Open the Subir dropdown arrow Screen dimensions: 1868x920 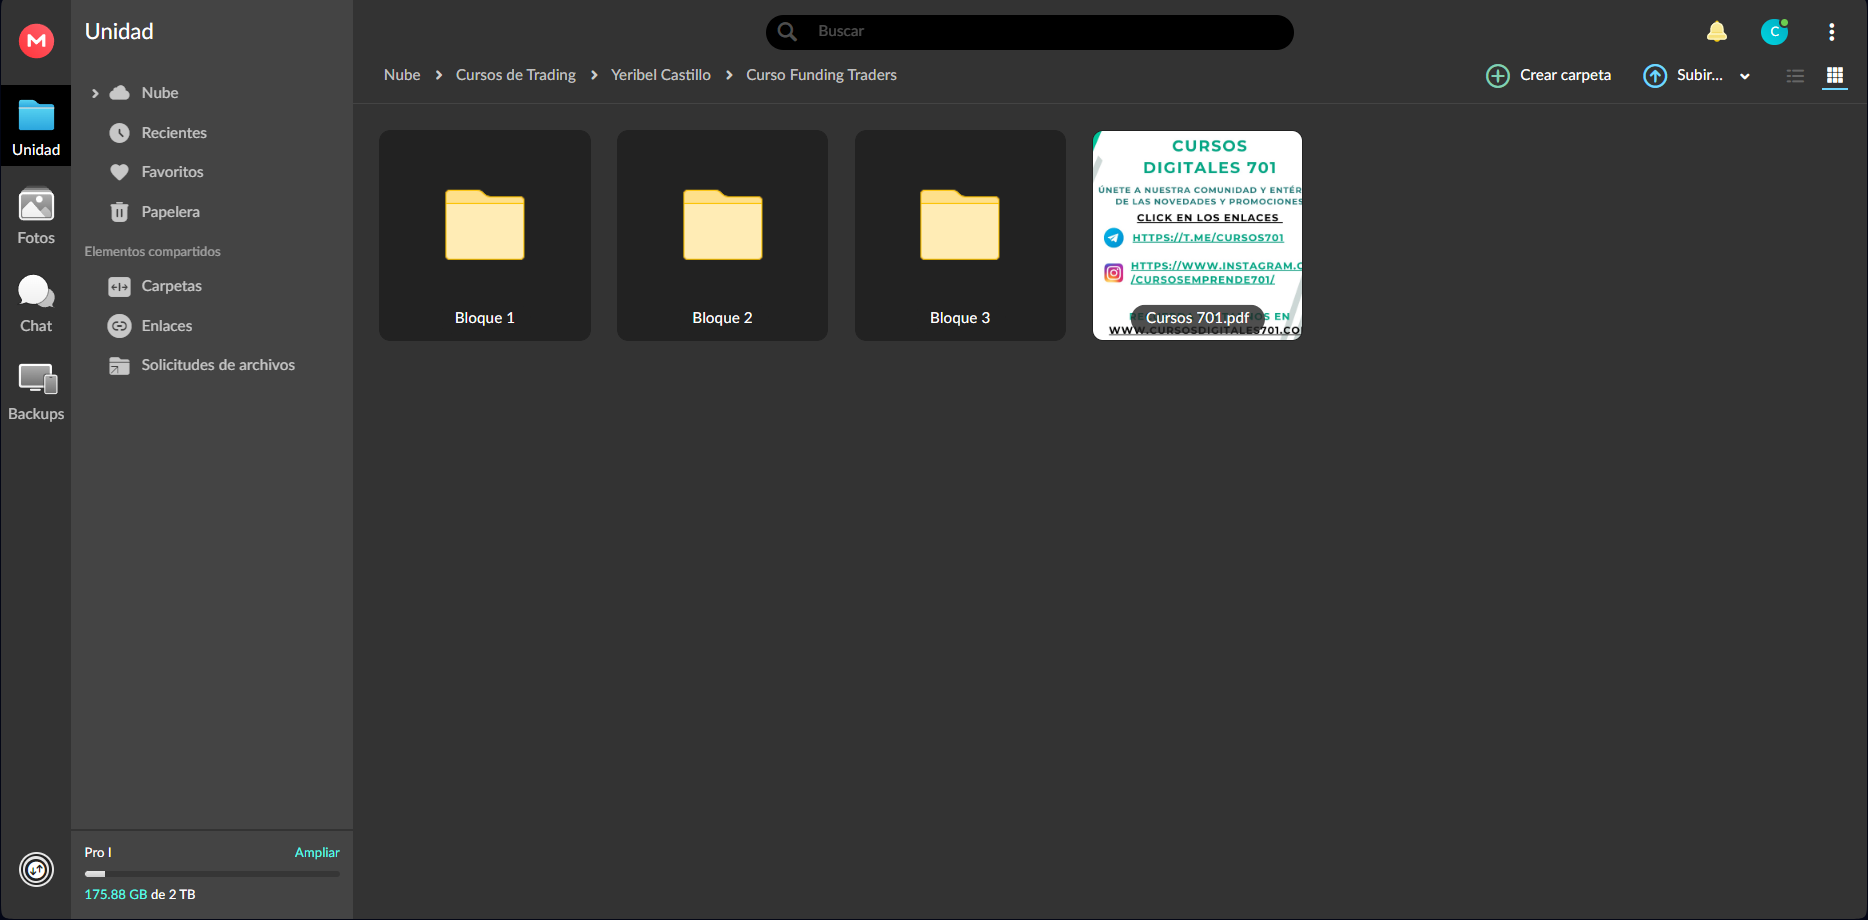[x=1745, y=76]
